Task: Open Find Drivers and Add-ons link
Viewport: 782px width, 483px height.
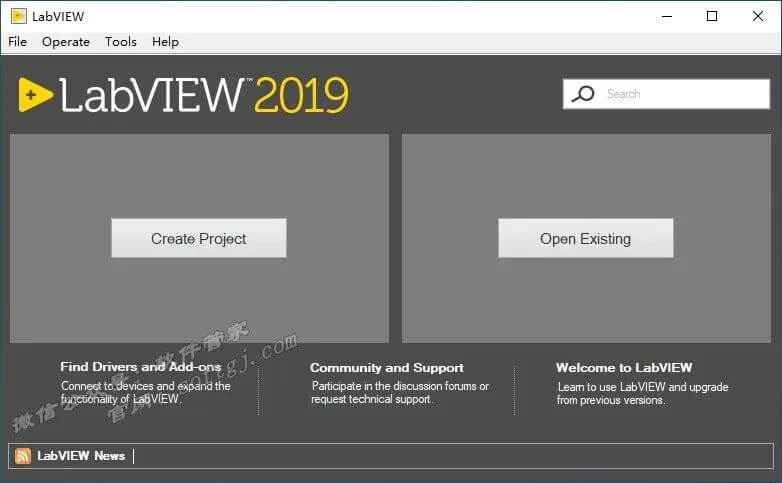Action: point(141,367)
